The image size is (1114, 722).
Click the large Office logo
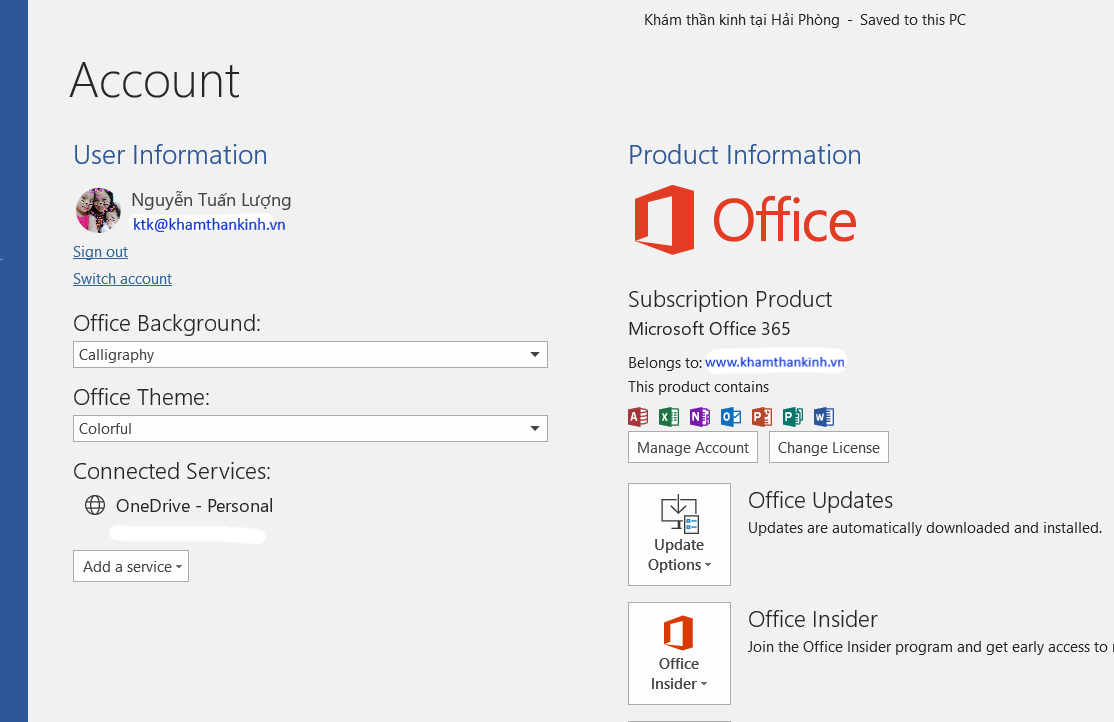[x=745, y=220]
